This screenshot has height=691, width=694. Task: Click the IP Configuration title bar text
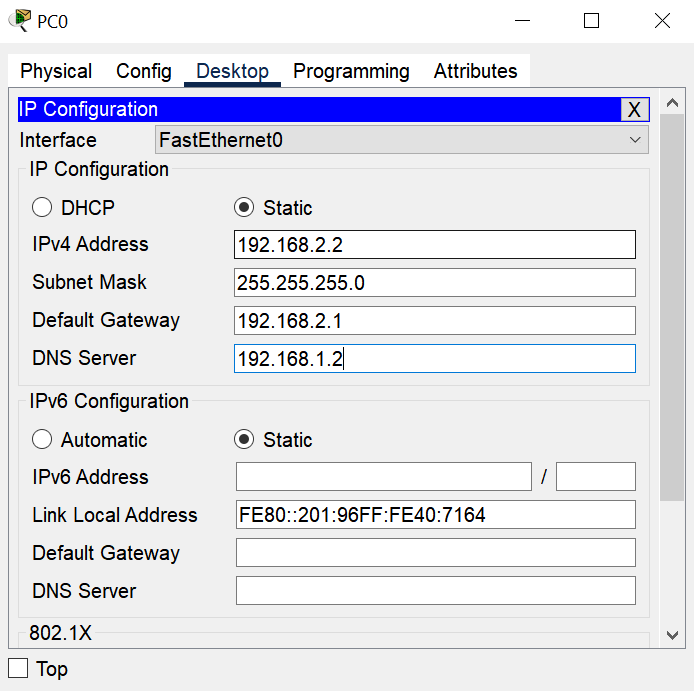88,109
